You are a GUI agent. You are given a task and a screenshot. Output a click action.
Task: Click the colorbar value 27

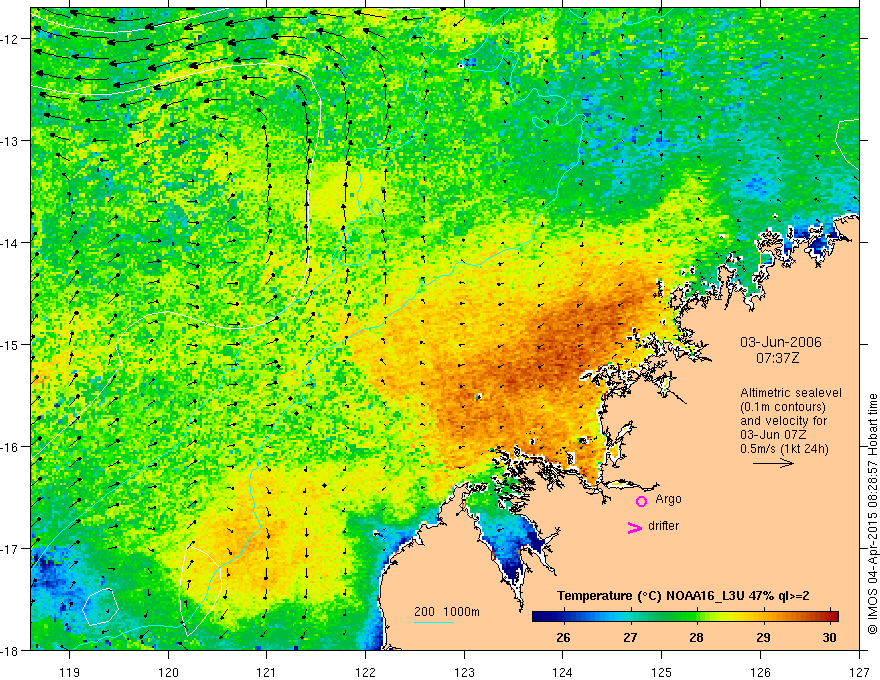(x=630, y=638)
